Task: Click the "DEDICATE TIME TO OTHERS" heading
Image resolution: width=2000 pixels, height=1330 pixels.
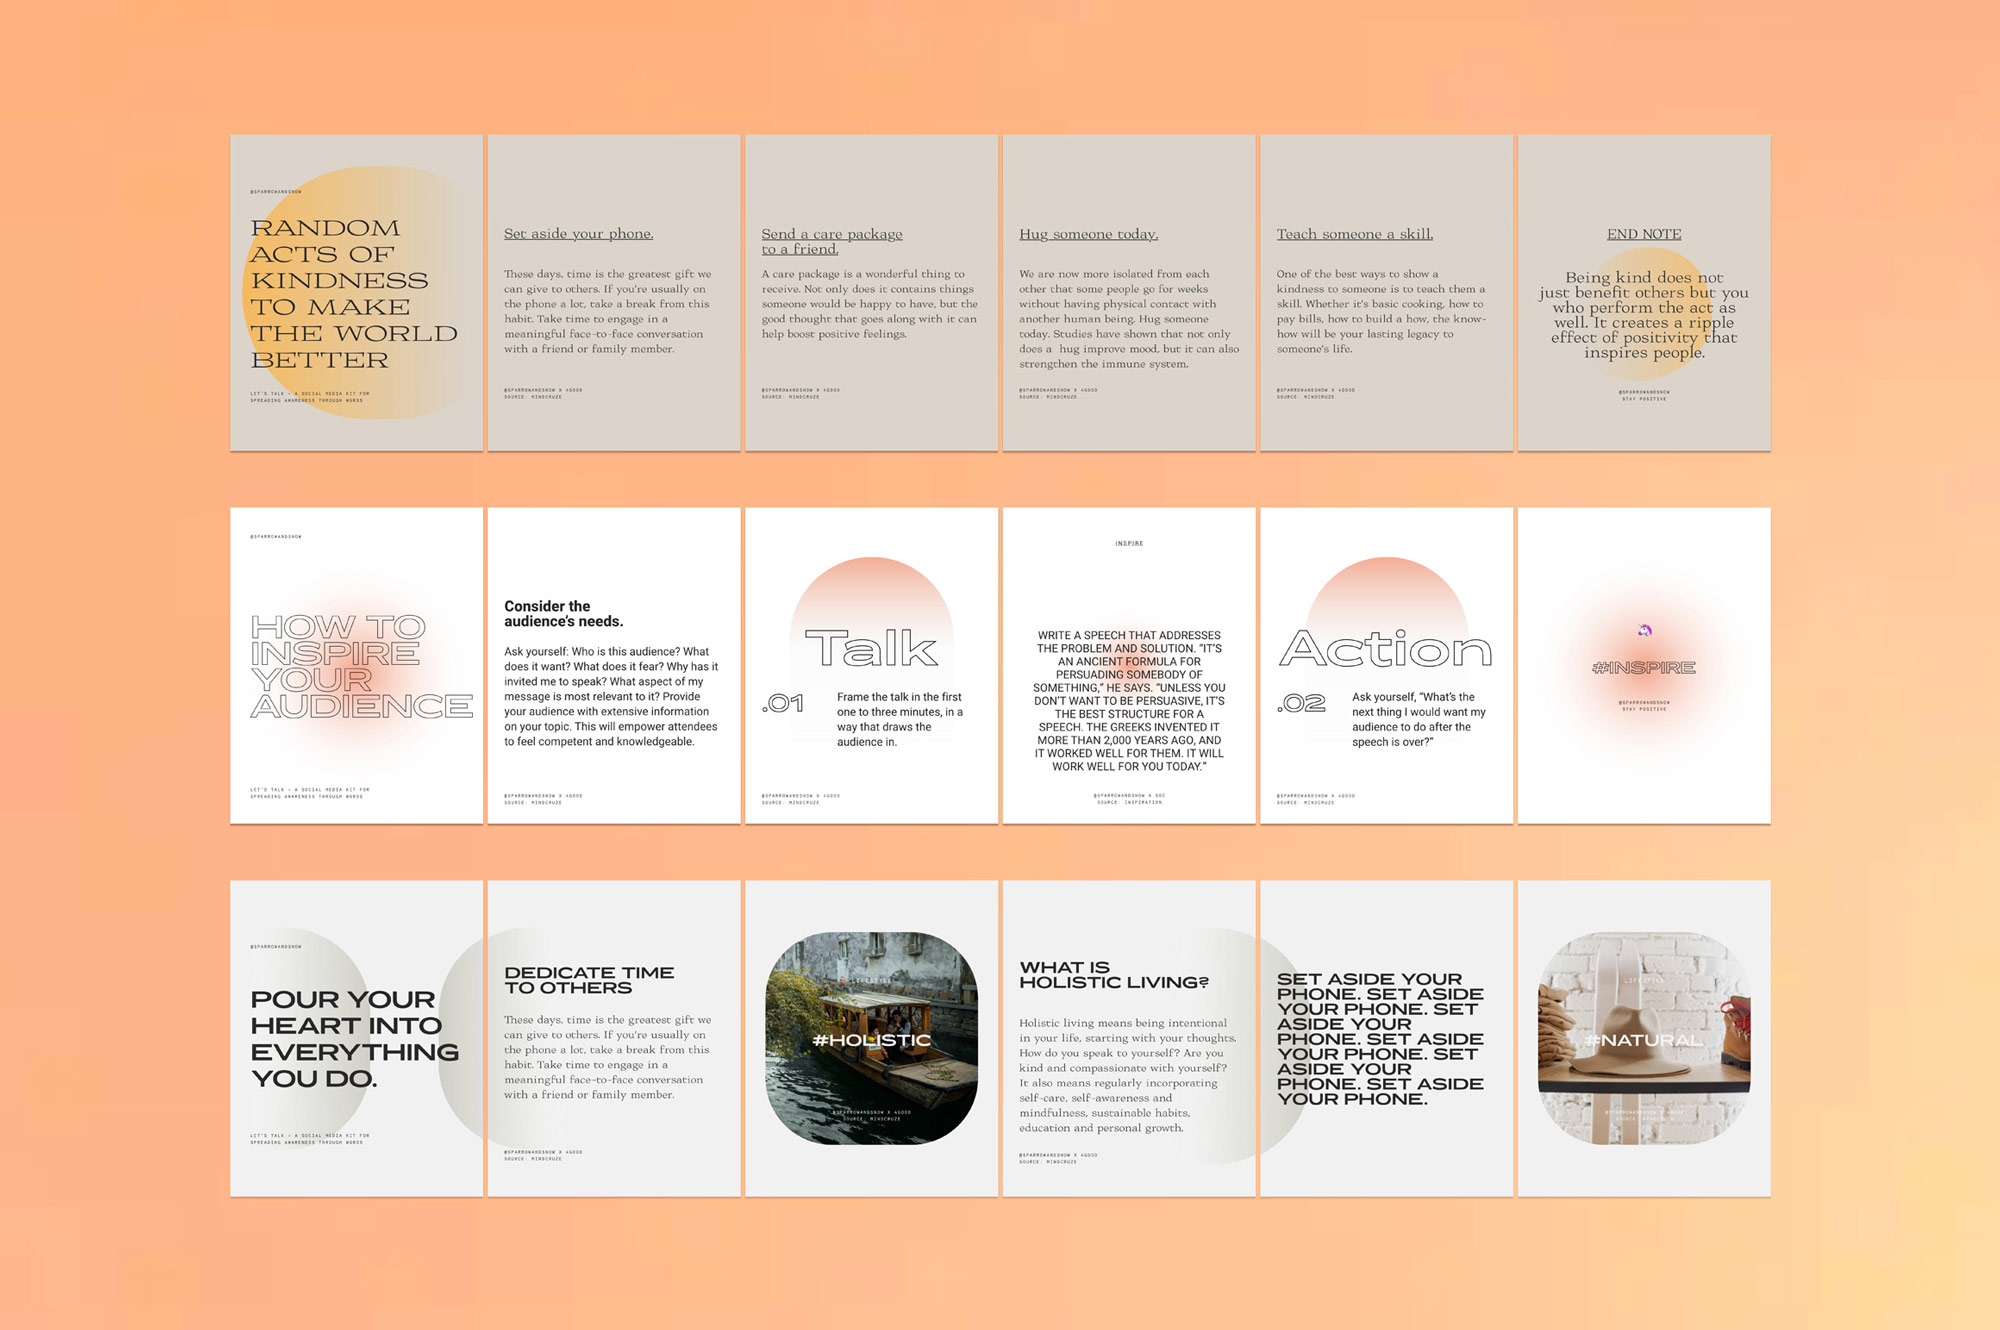Action: click(589, 980)
